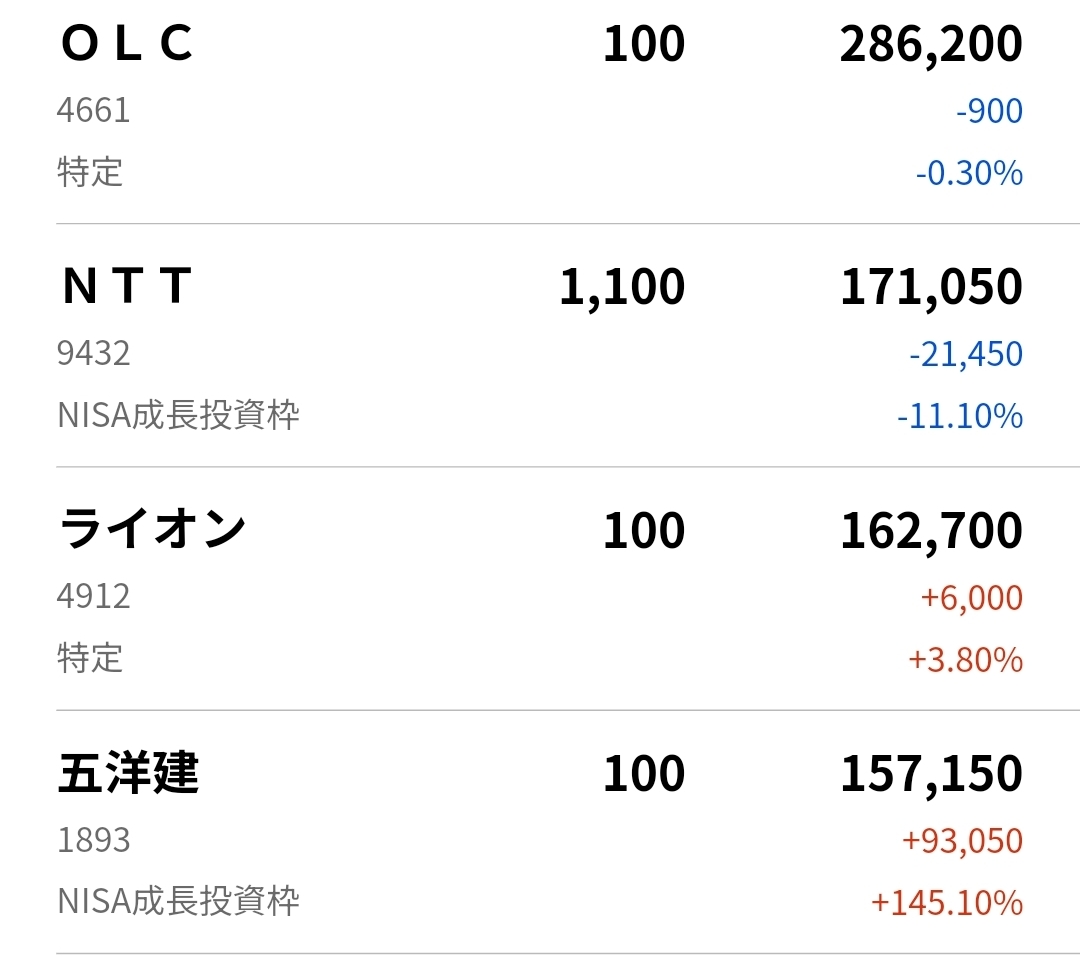Tap 五洋建's +145.10% gain percentage
1080x961 pixels.
[947, 903]
